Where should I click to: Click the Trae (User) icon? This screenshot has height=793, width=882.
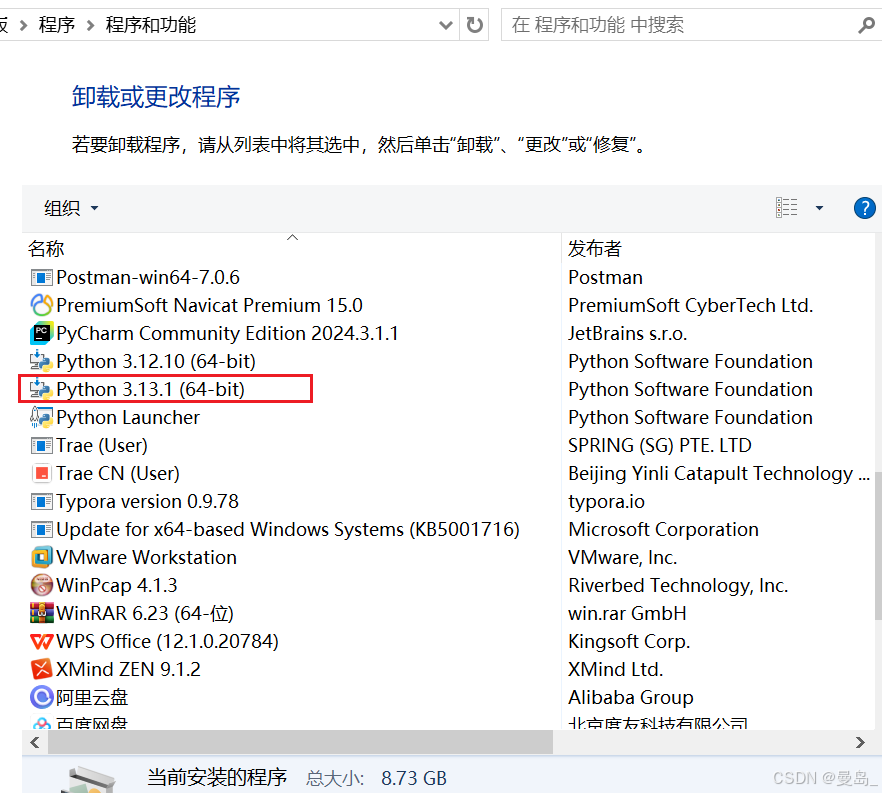41,445
